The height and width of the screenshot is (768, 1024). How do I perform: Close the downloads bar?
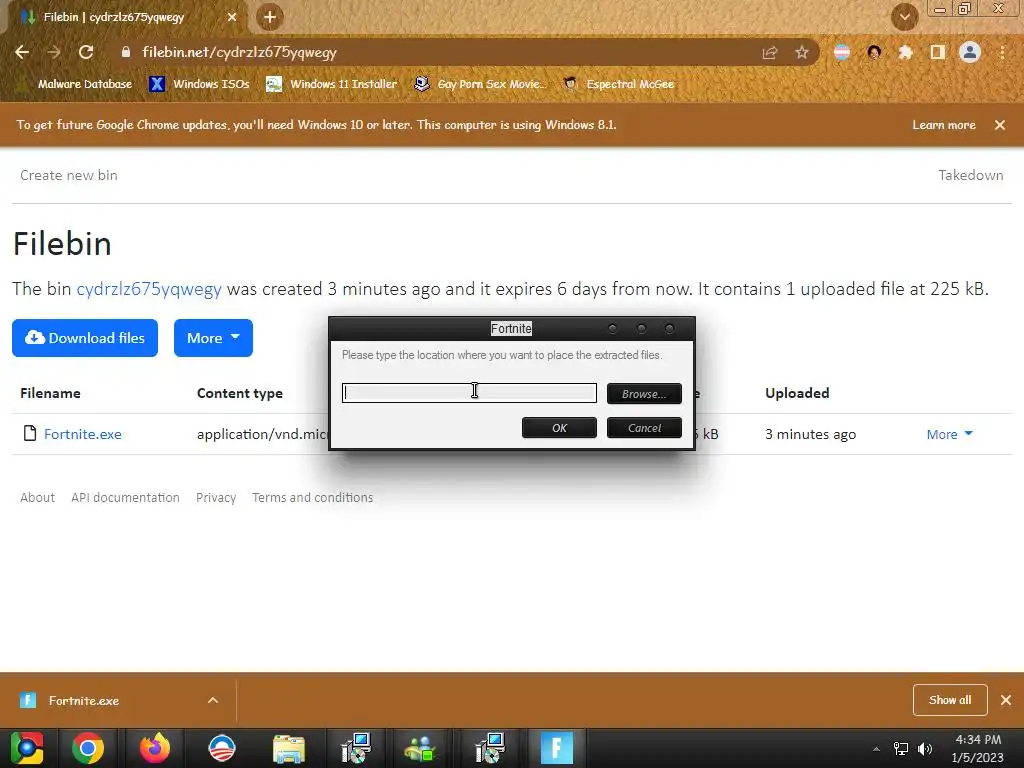(x=1006, y=700)
